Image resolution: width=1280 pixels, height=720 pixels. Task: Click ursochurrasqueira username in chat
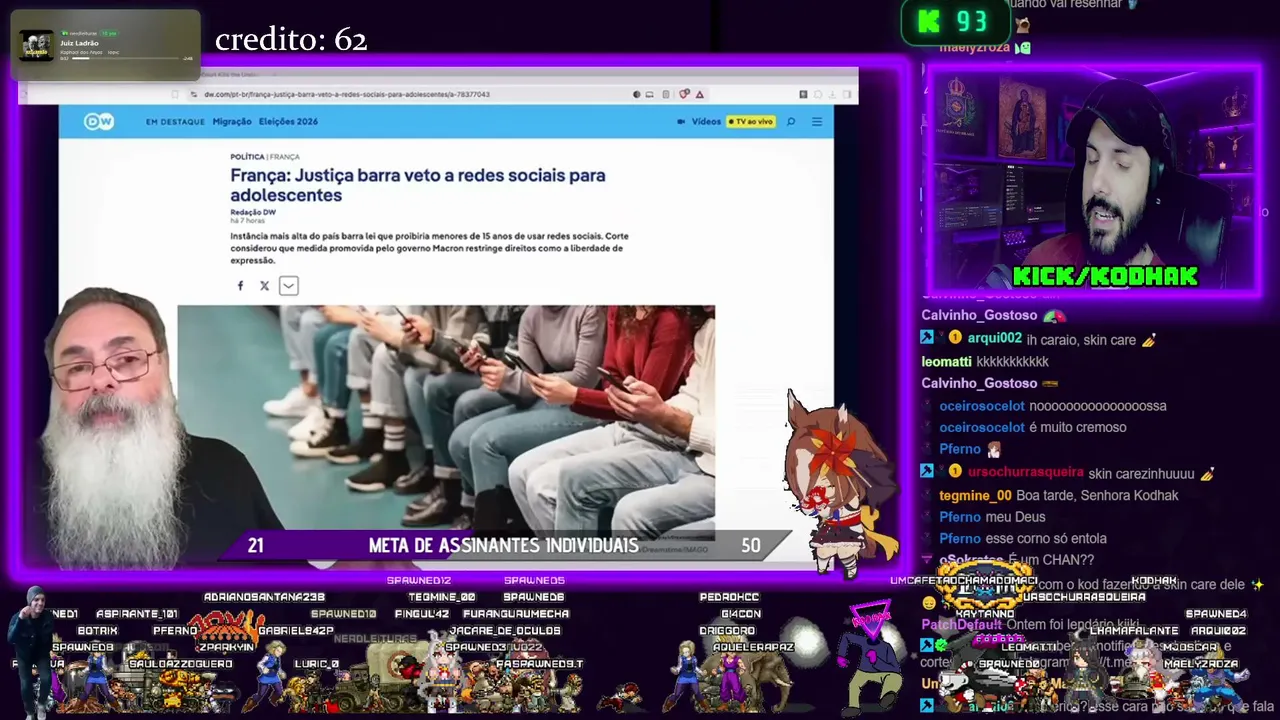pos(1026,472)
